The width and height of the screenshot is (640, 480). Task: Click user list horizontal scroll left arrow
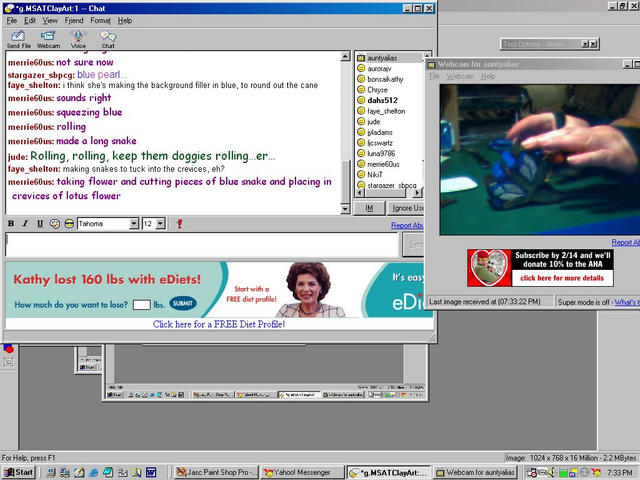(360, 192)
